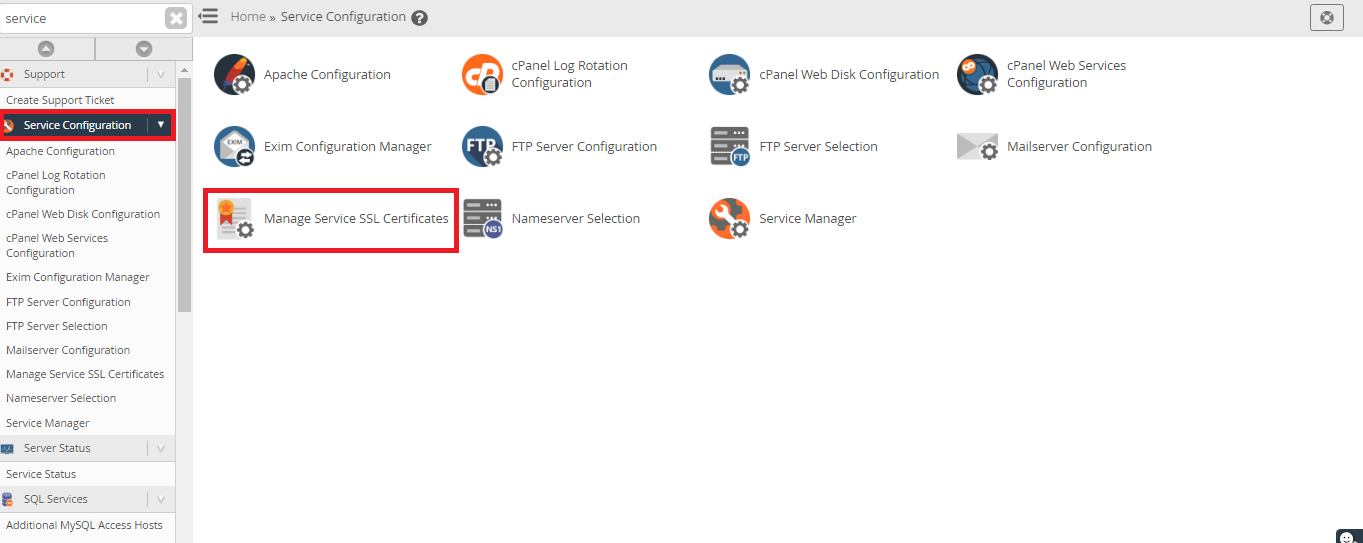
Task: Click FTP Server Configuration main label
Action: (x=585, y=147)
